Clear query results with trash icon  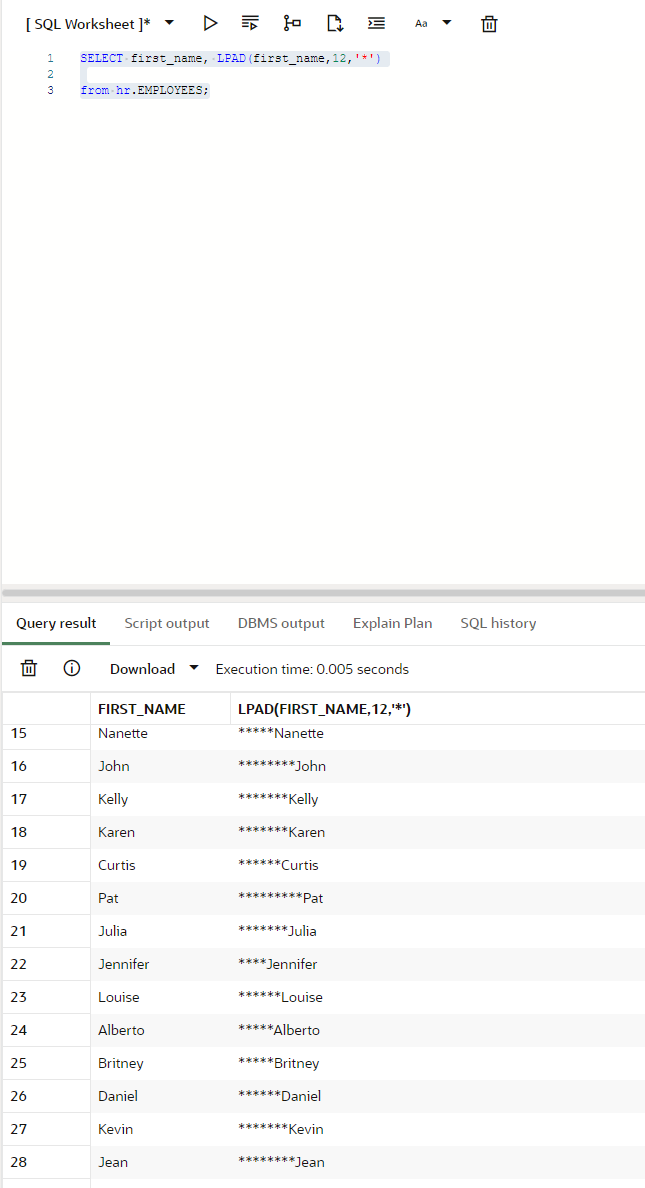click(x=29, y=668)
